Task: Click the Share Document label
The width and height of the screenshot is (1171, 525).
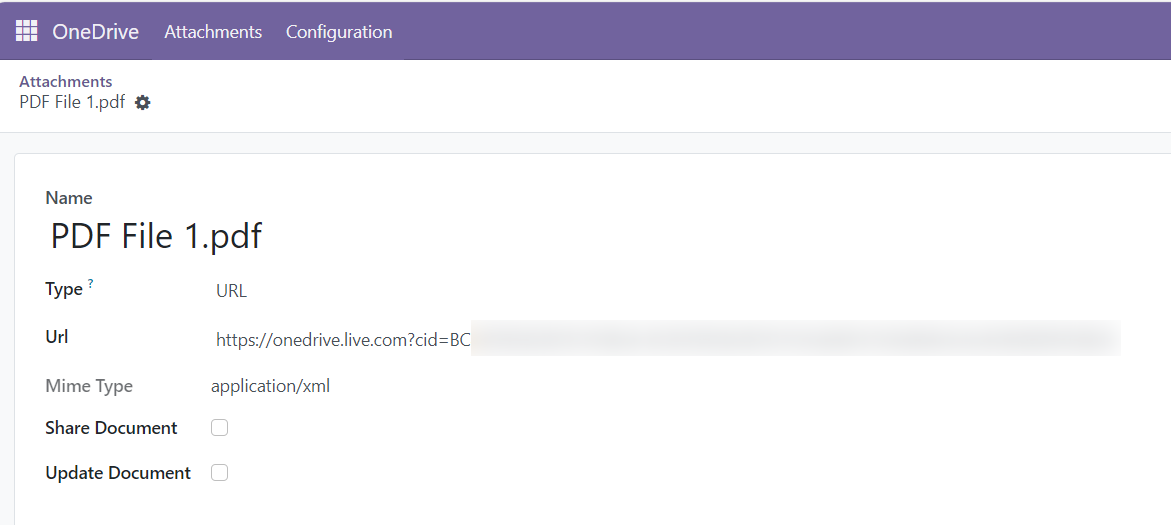Action: coord(111,428)
